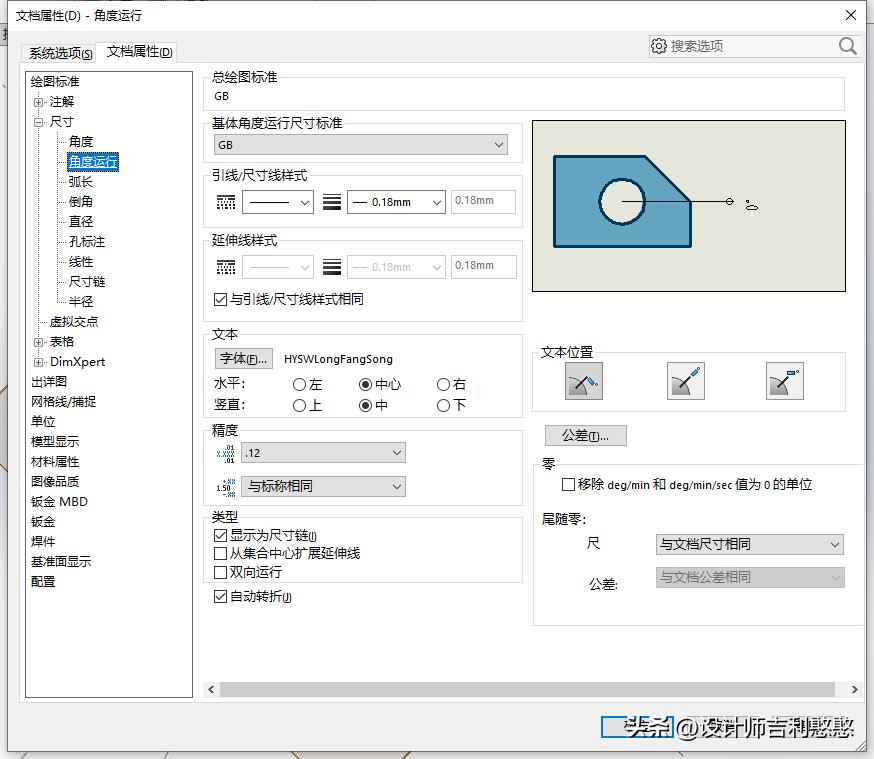Click the 字体(F)... button
Screen dimensions: 874x759
pos(244,359)
